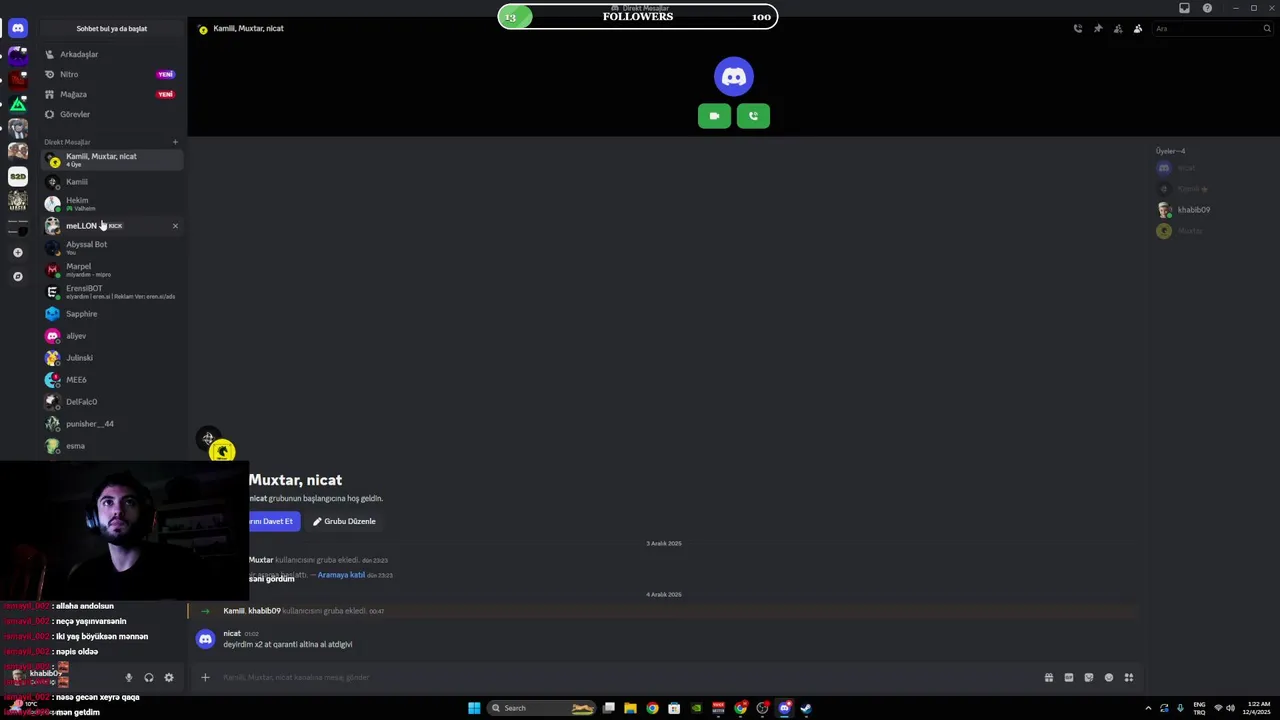
Task: Open direct message with Kamili
Action: click(110, 182)
